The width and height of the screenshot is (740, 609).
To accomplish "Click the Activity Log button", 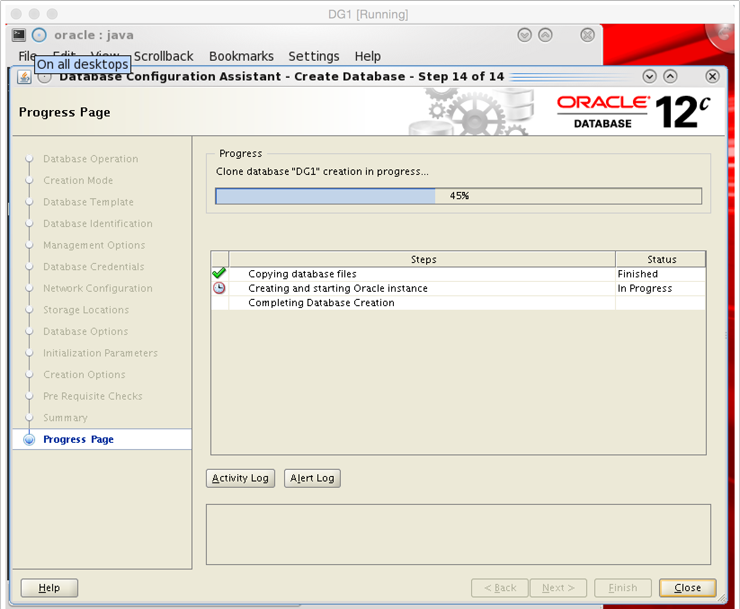I will [x=240, y=478].
